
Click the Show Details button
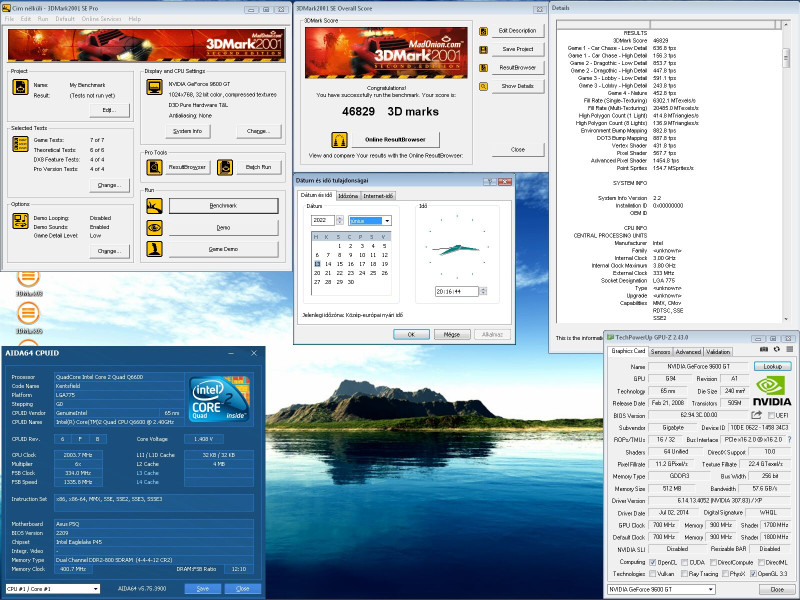tap(517, 86)
